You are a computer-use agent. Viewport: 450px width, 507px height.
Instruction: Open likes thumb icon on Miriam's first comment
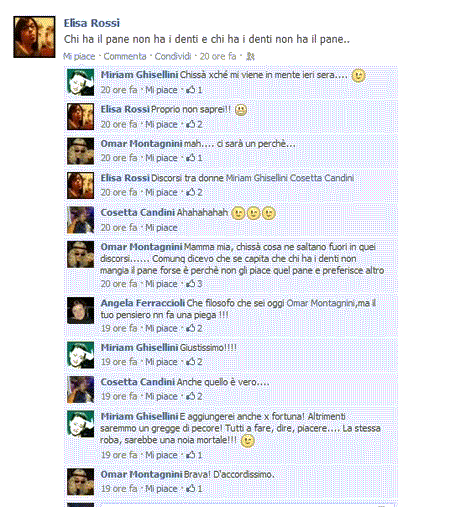click(191, 90)
